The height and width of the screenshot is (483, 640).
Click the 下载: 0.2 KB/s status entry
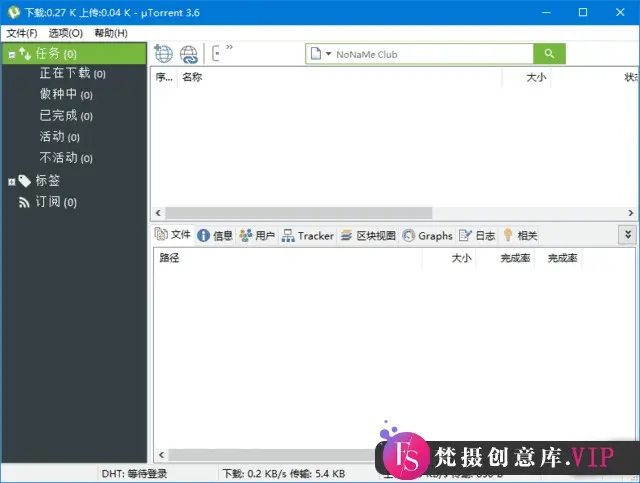283,474
